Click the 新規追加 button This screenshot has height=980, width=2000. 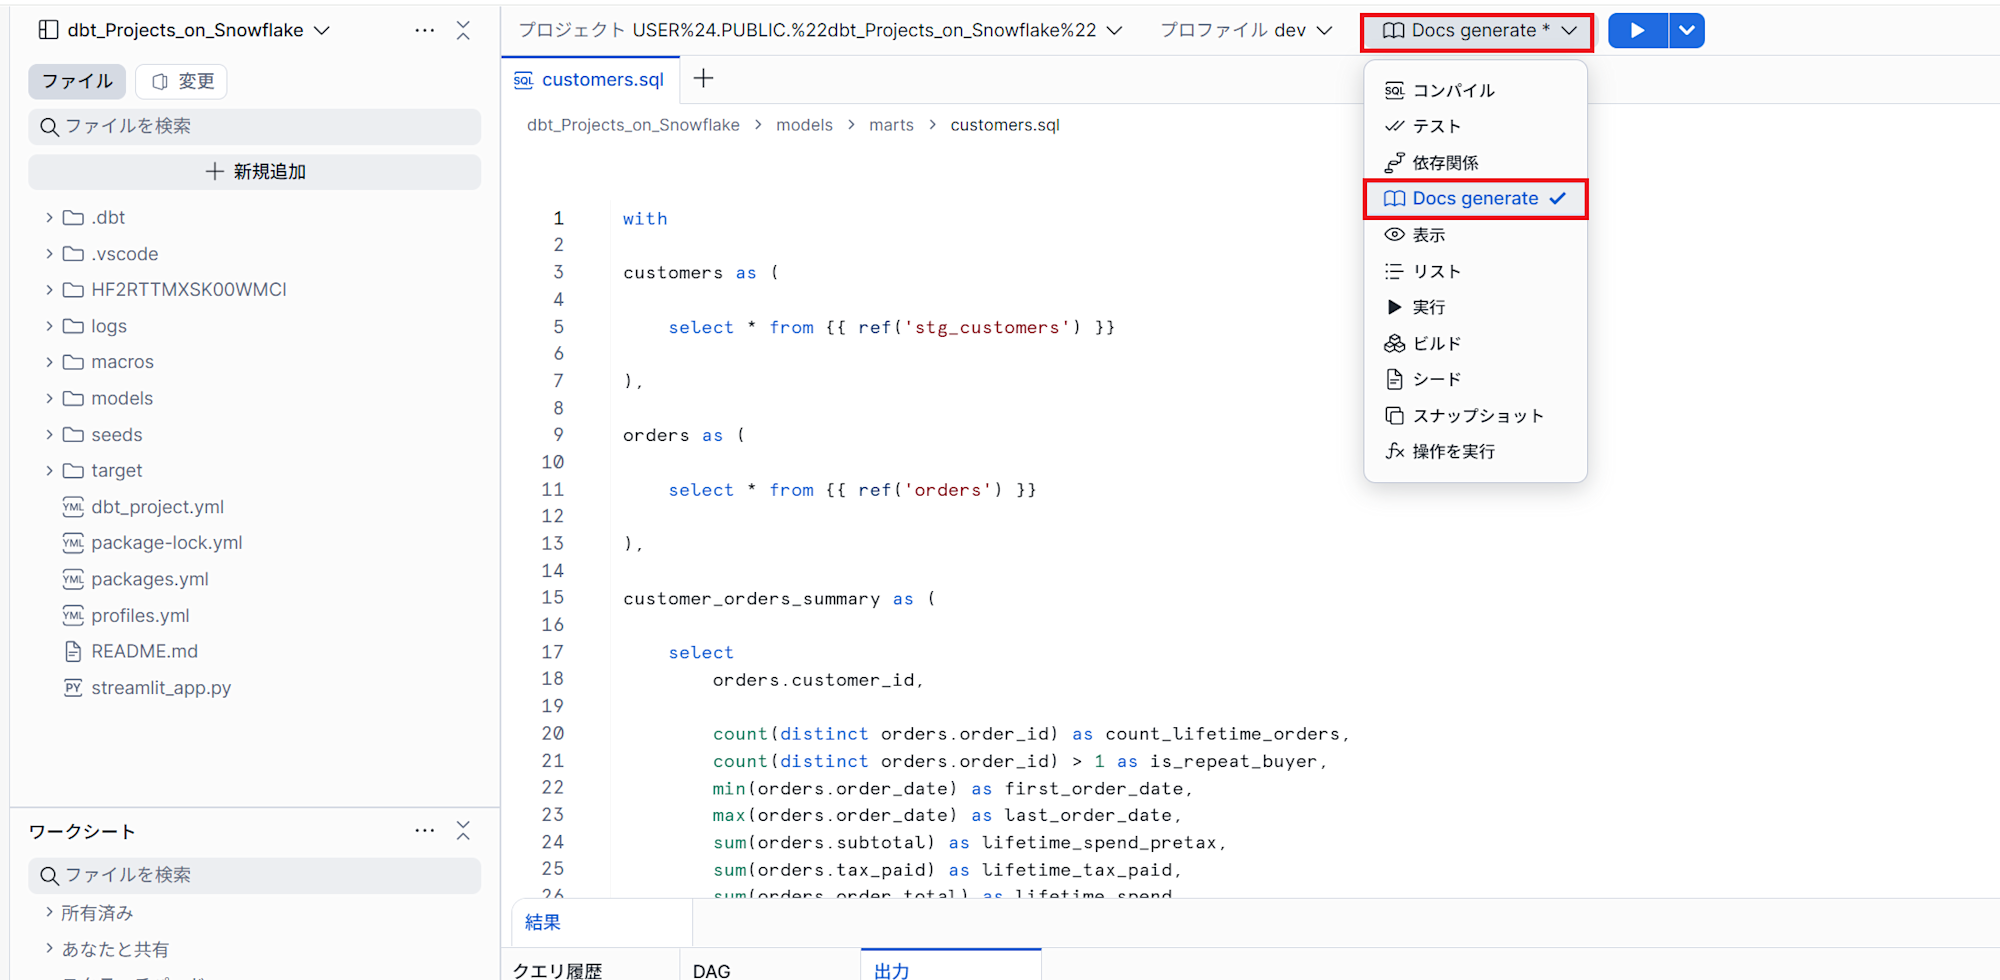click(x=254, y=172)
